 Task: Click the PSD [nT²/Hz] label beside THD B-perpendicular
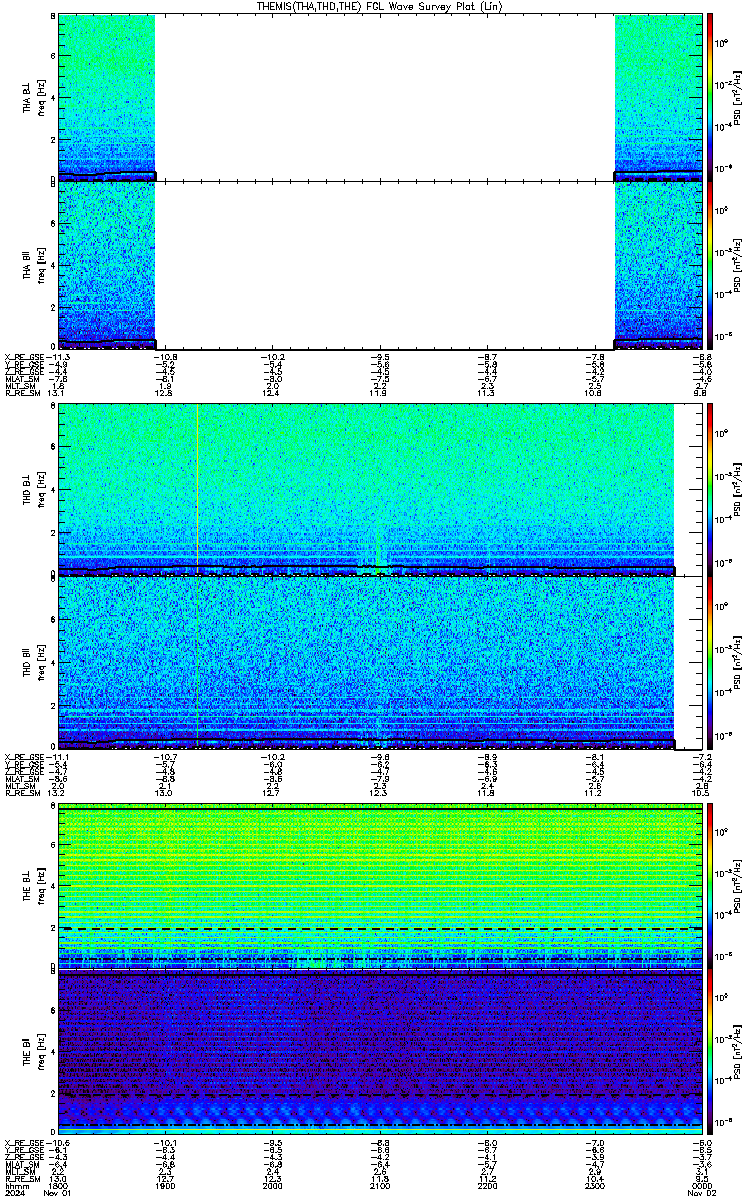point(736,491)
